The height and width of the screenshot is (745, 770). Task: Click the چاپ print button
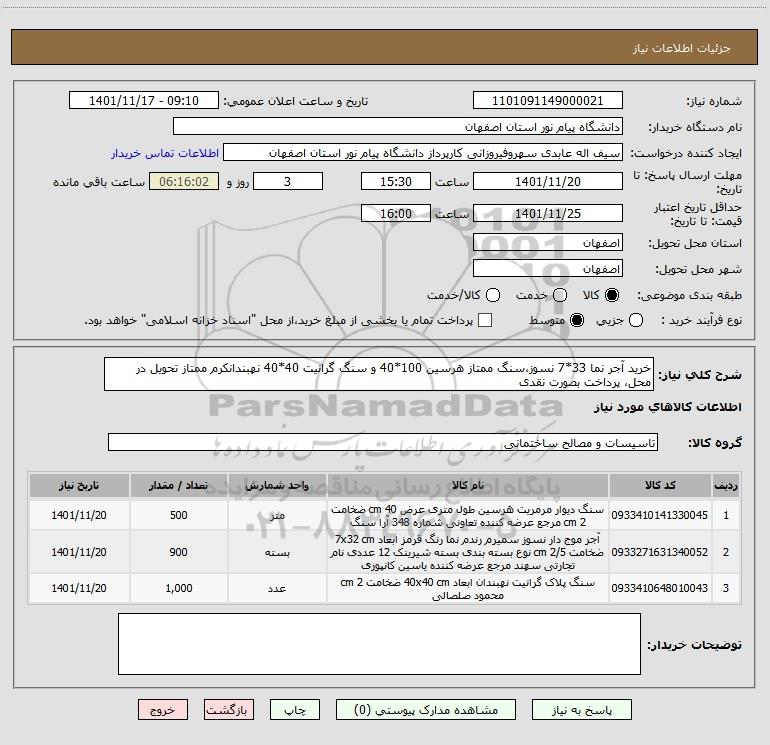[x=295, y=710]
